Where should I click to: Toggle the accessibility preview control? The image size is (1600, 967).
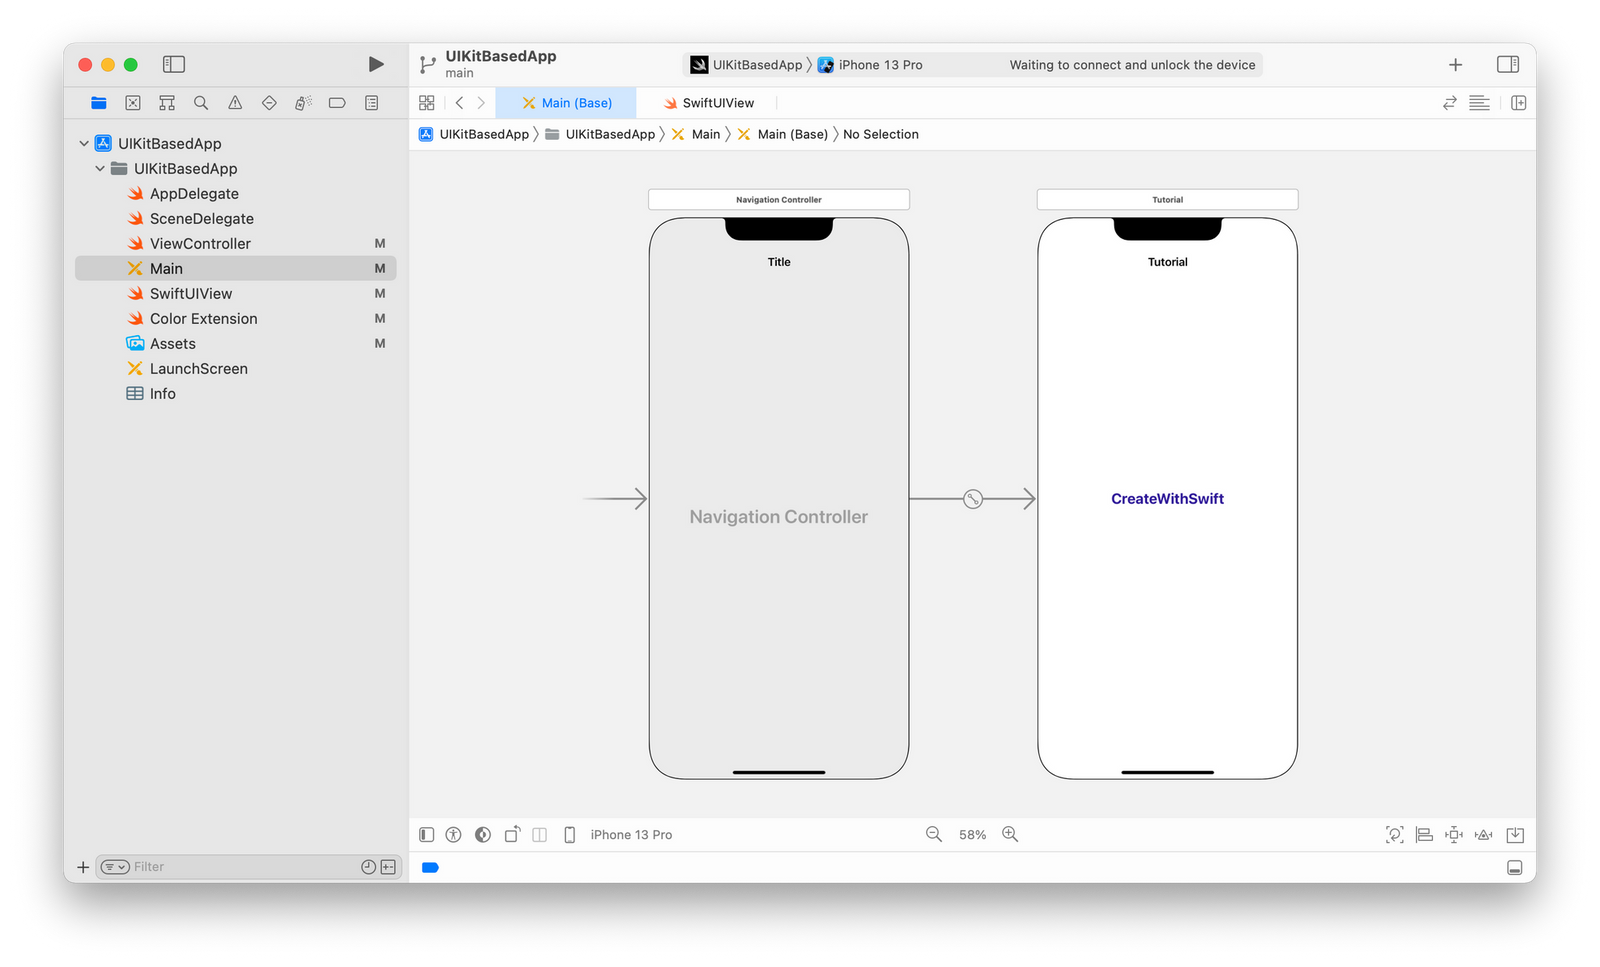point(453,834)
